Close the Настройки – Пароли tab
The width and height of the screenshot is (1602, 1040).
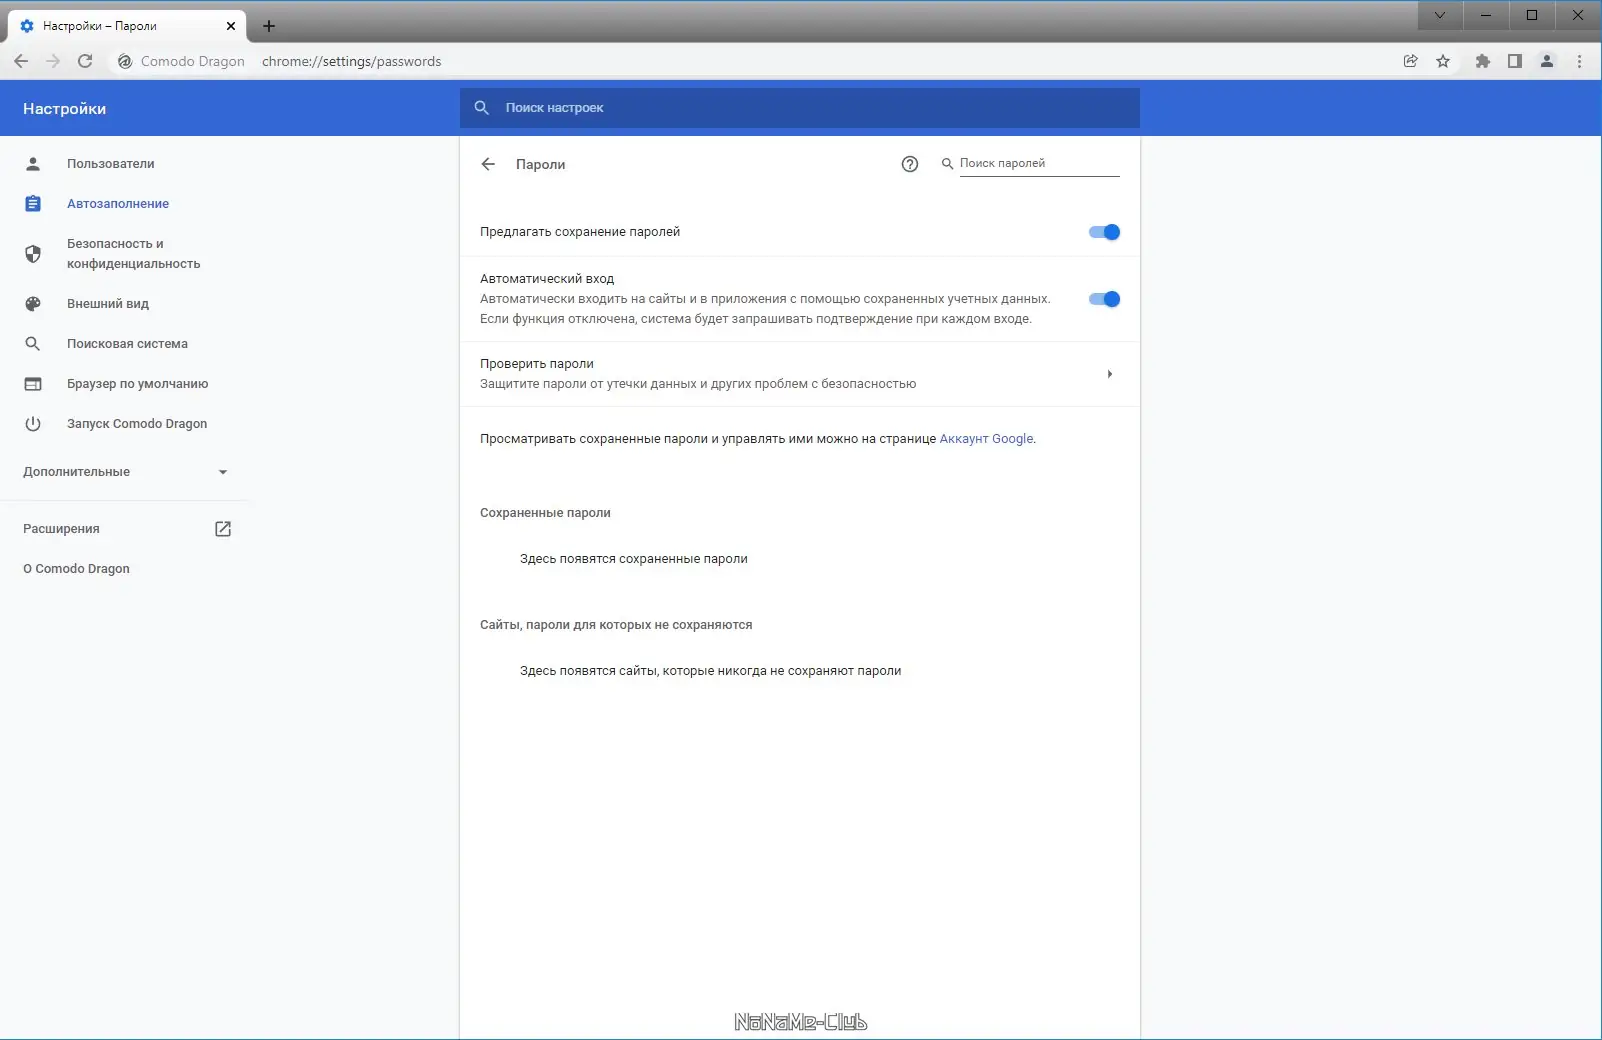pyautogui.click(x=231, y=26)
